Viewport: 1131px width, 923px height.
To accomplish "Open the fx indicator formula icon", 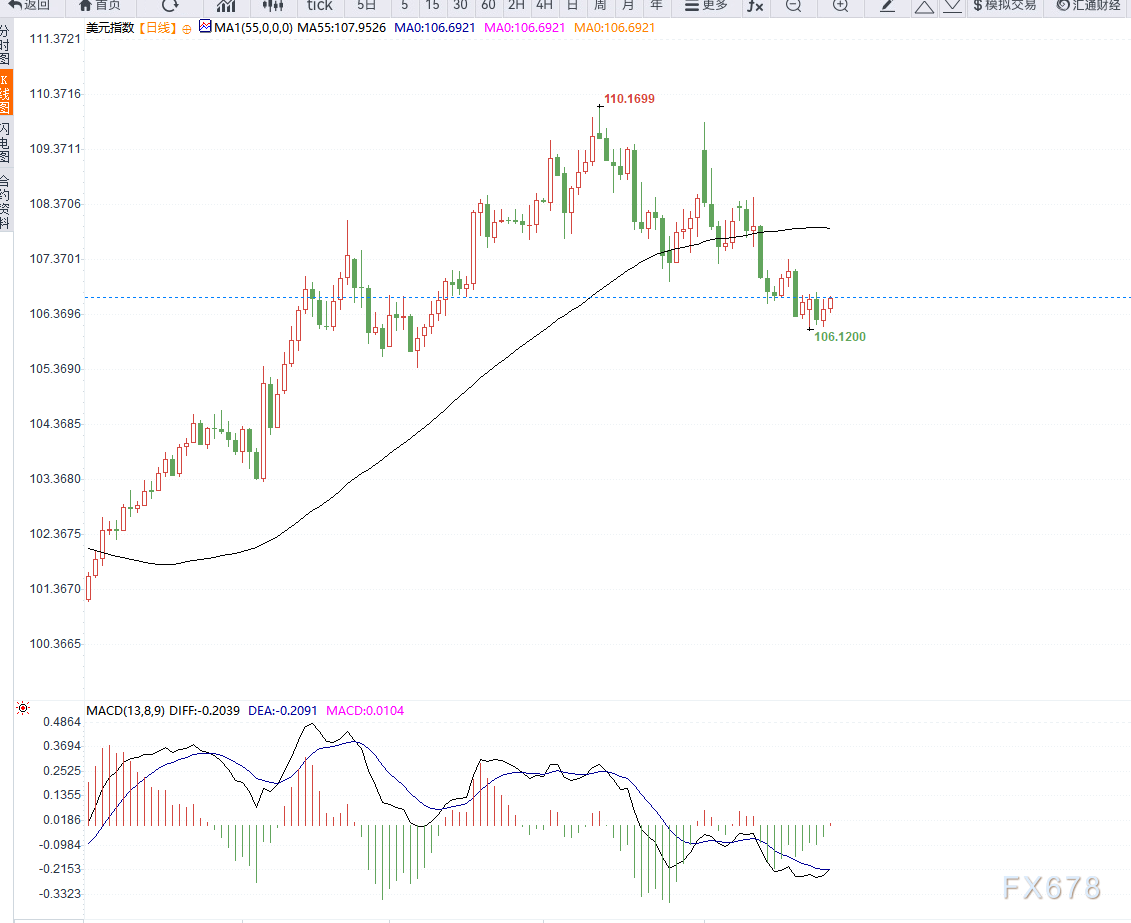I will pos(755,6).
